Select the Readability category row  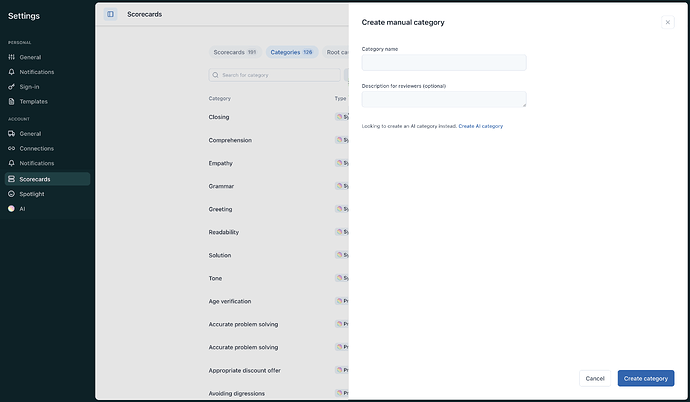[x=224, y=232]
